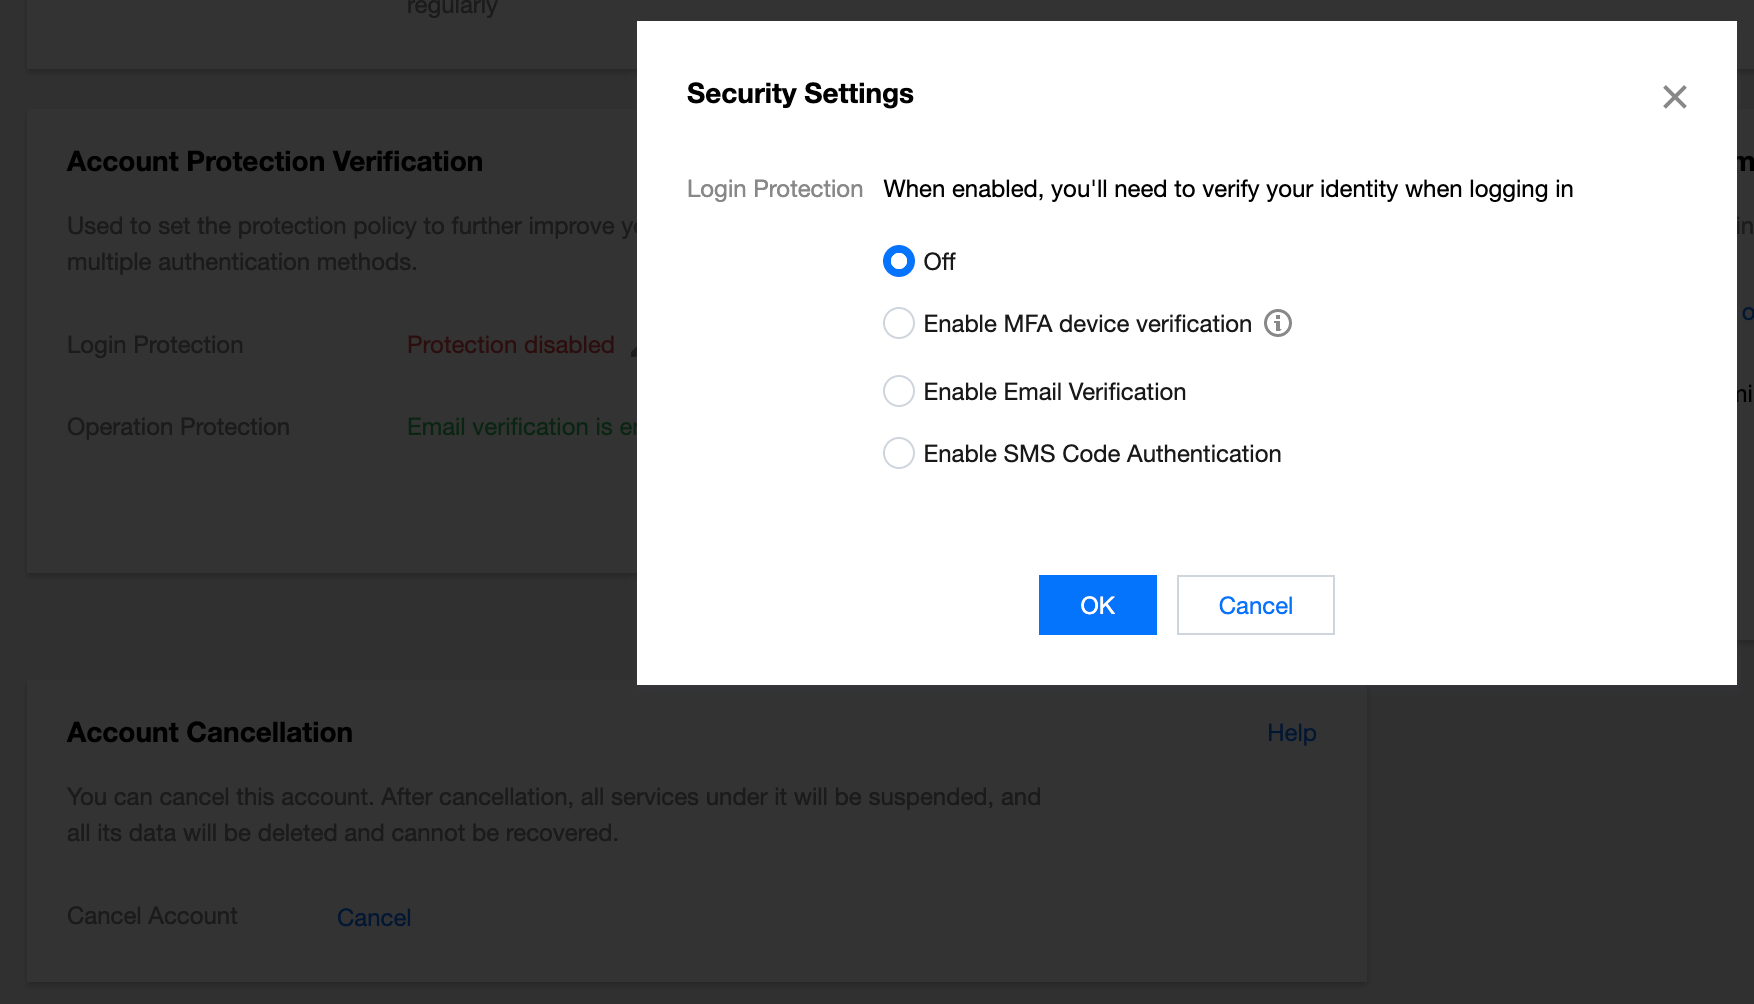Select the Off login protection option
The height and width of the screenshot is (1004, 1754).
[x=899, y=261]
